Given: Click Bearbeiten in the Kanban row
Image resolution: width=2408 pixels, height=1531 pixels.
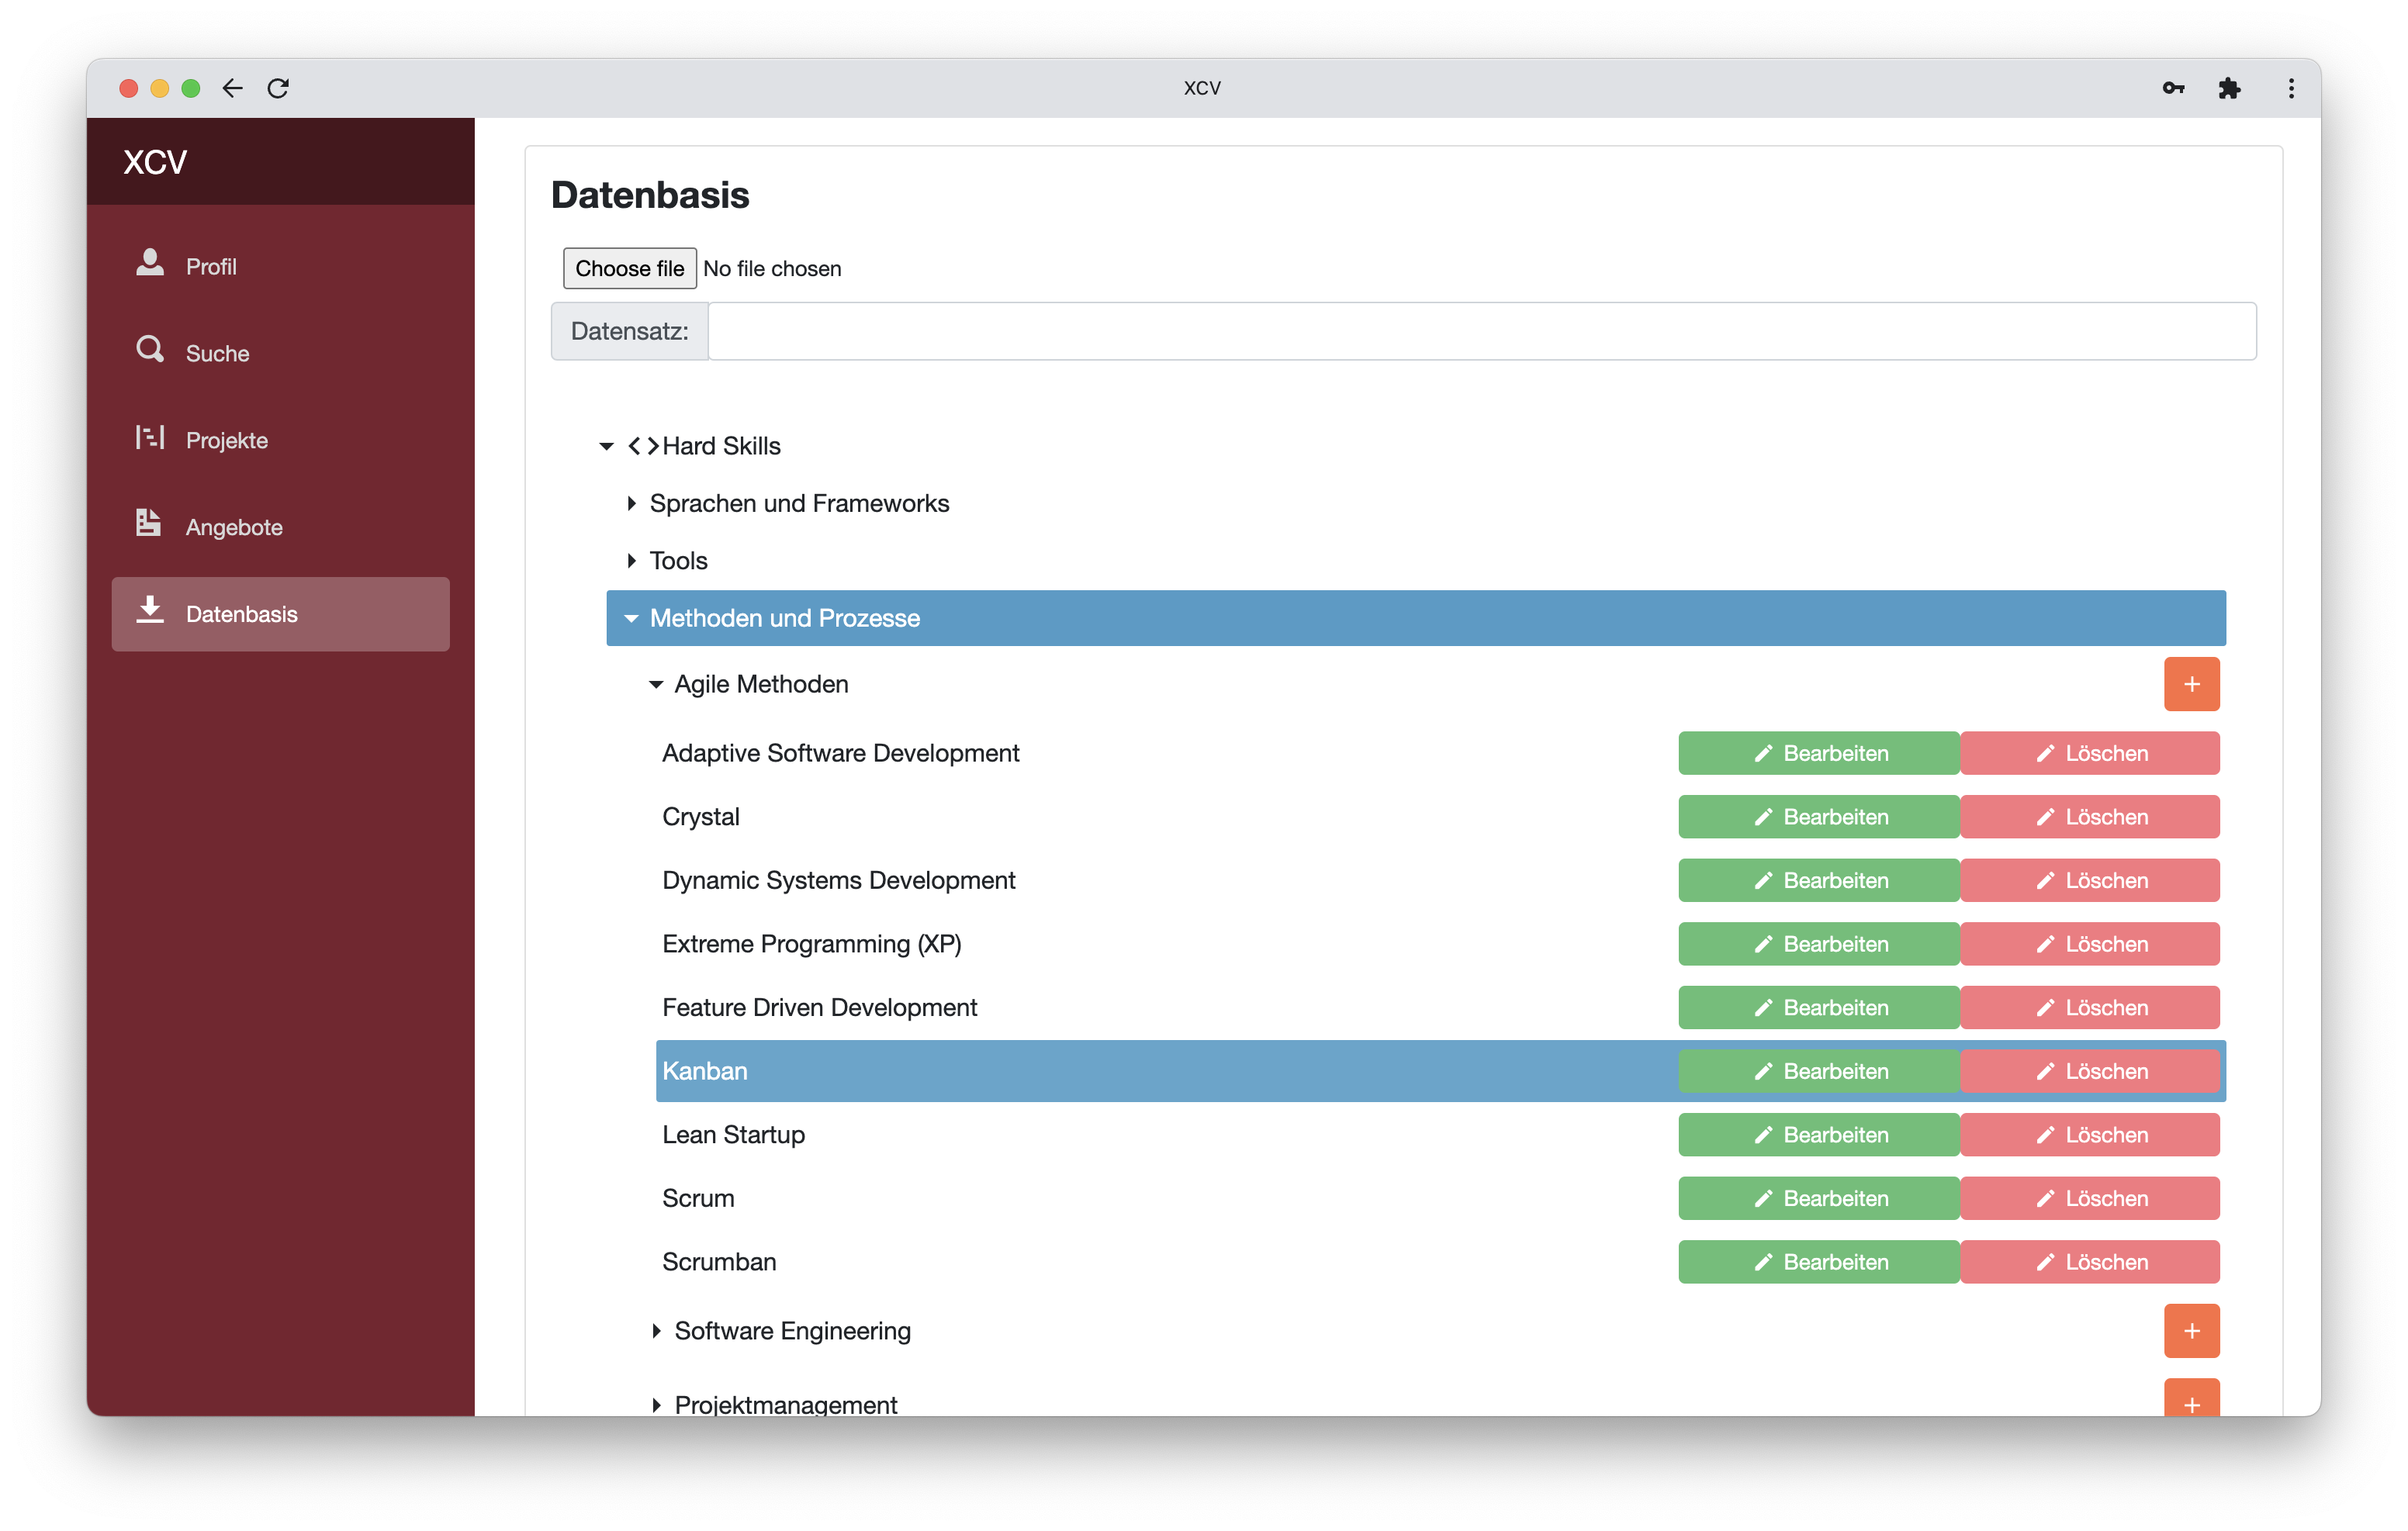Looking at the screenshot, I should pyautogui.click(x=1818, y=1071).
